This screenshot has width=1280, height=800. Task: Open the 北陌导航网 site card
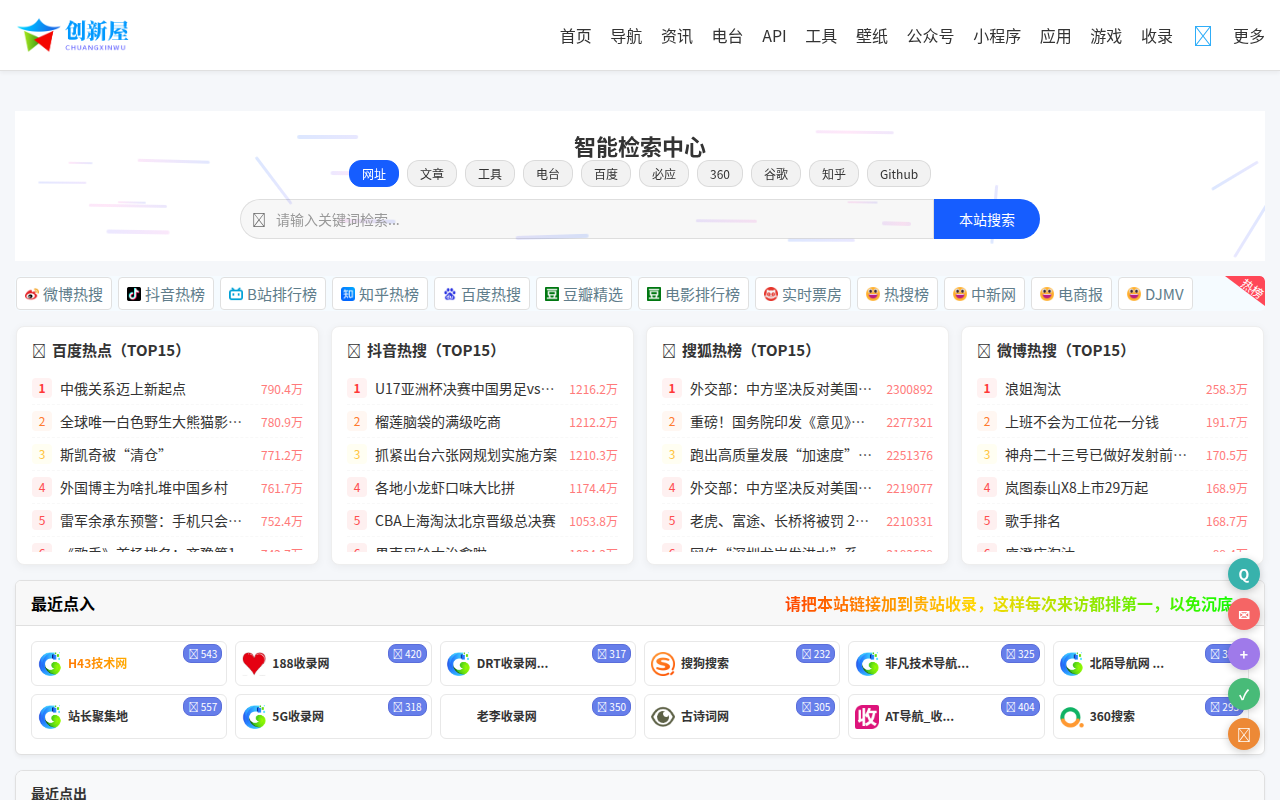click(1150, 663)
